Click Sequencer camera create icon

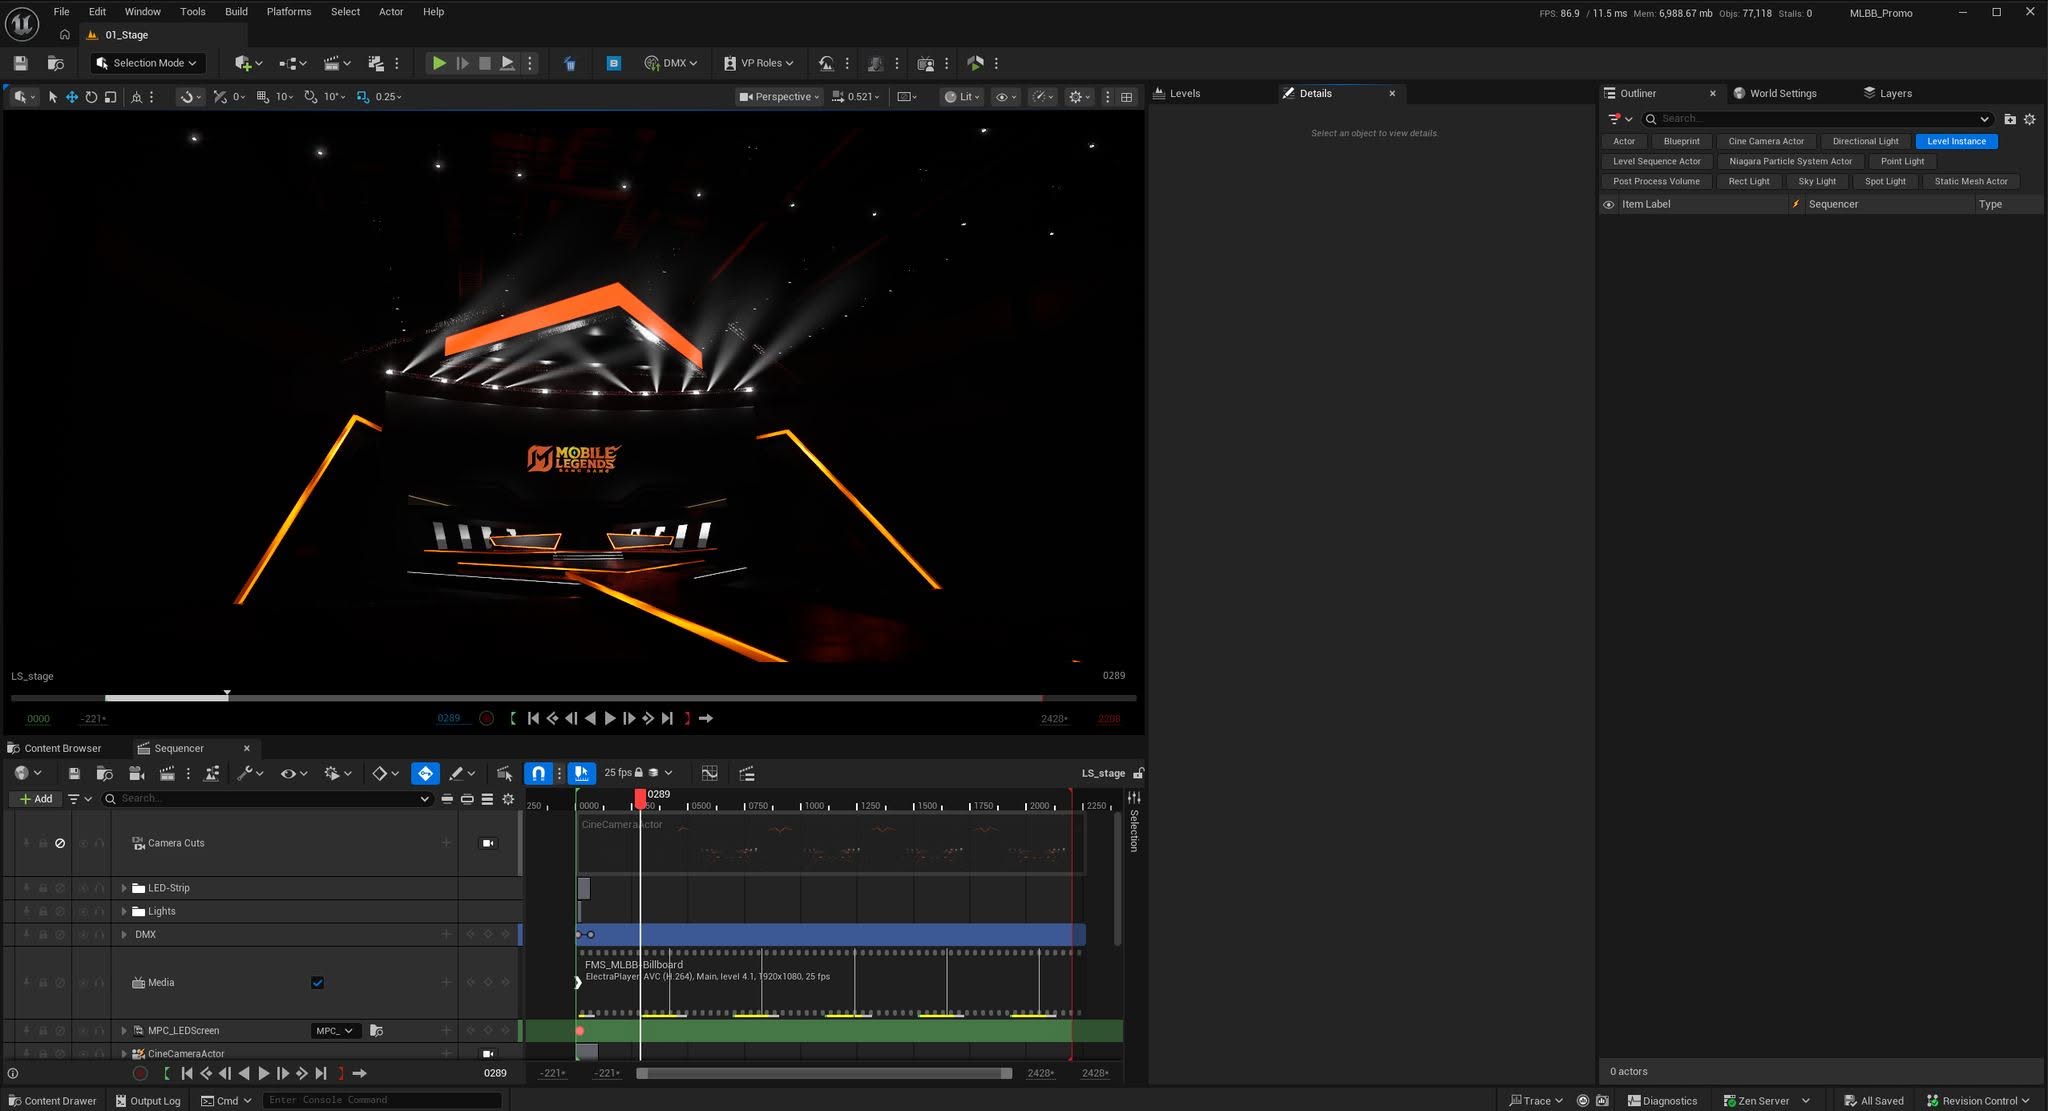point(136,773)
